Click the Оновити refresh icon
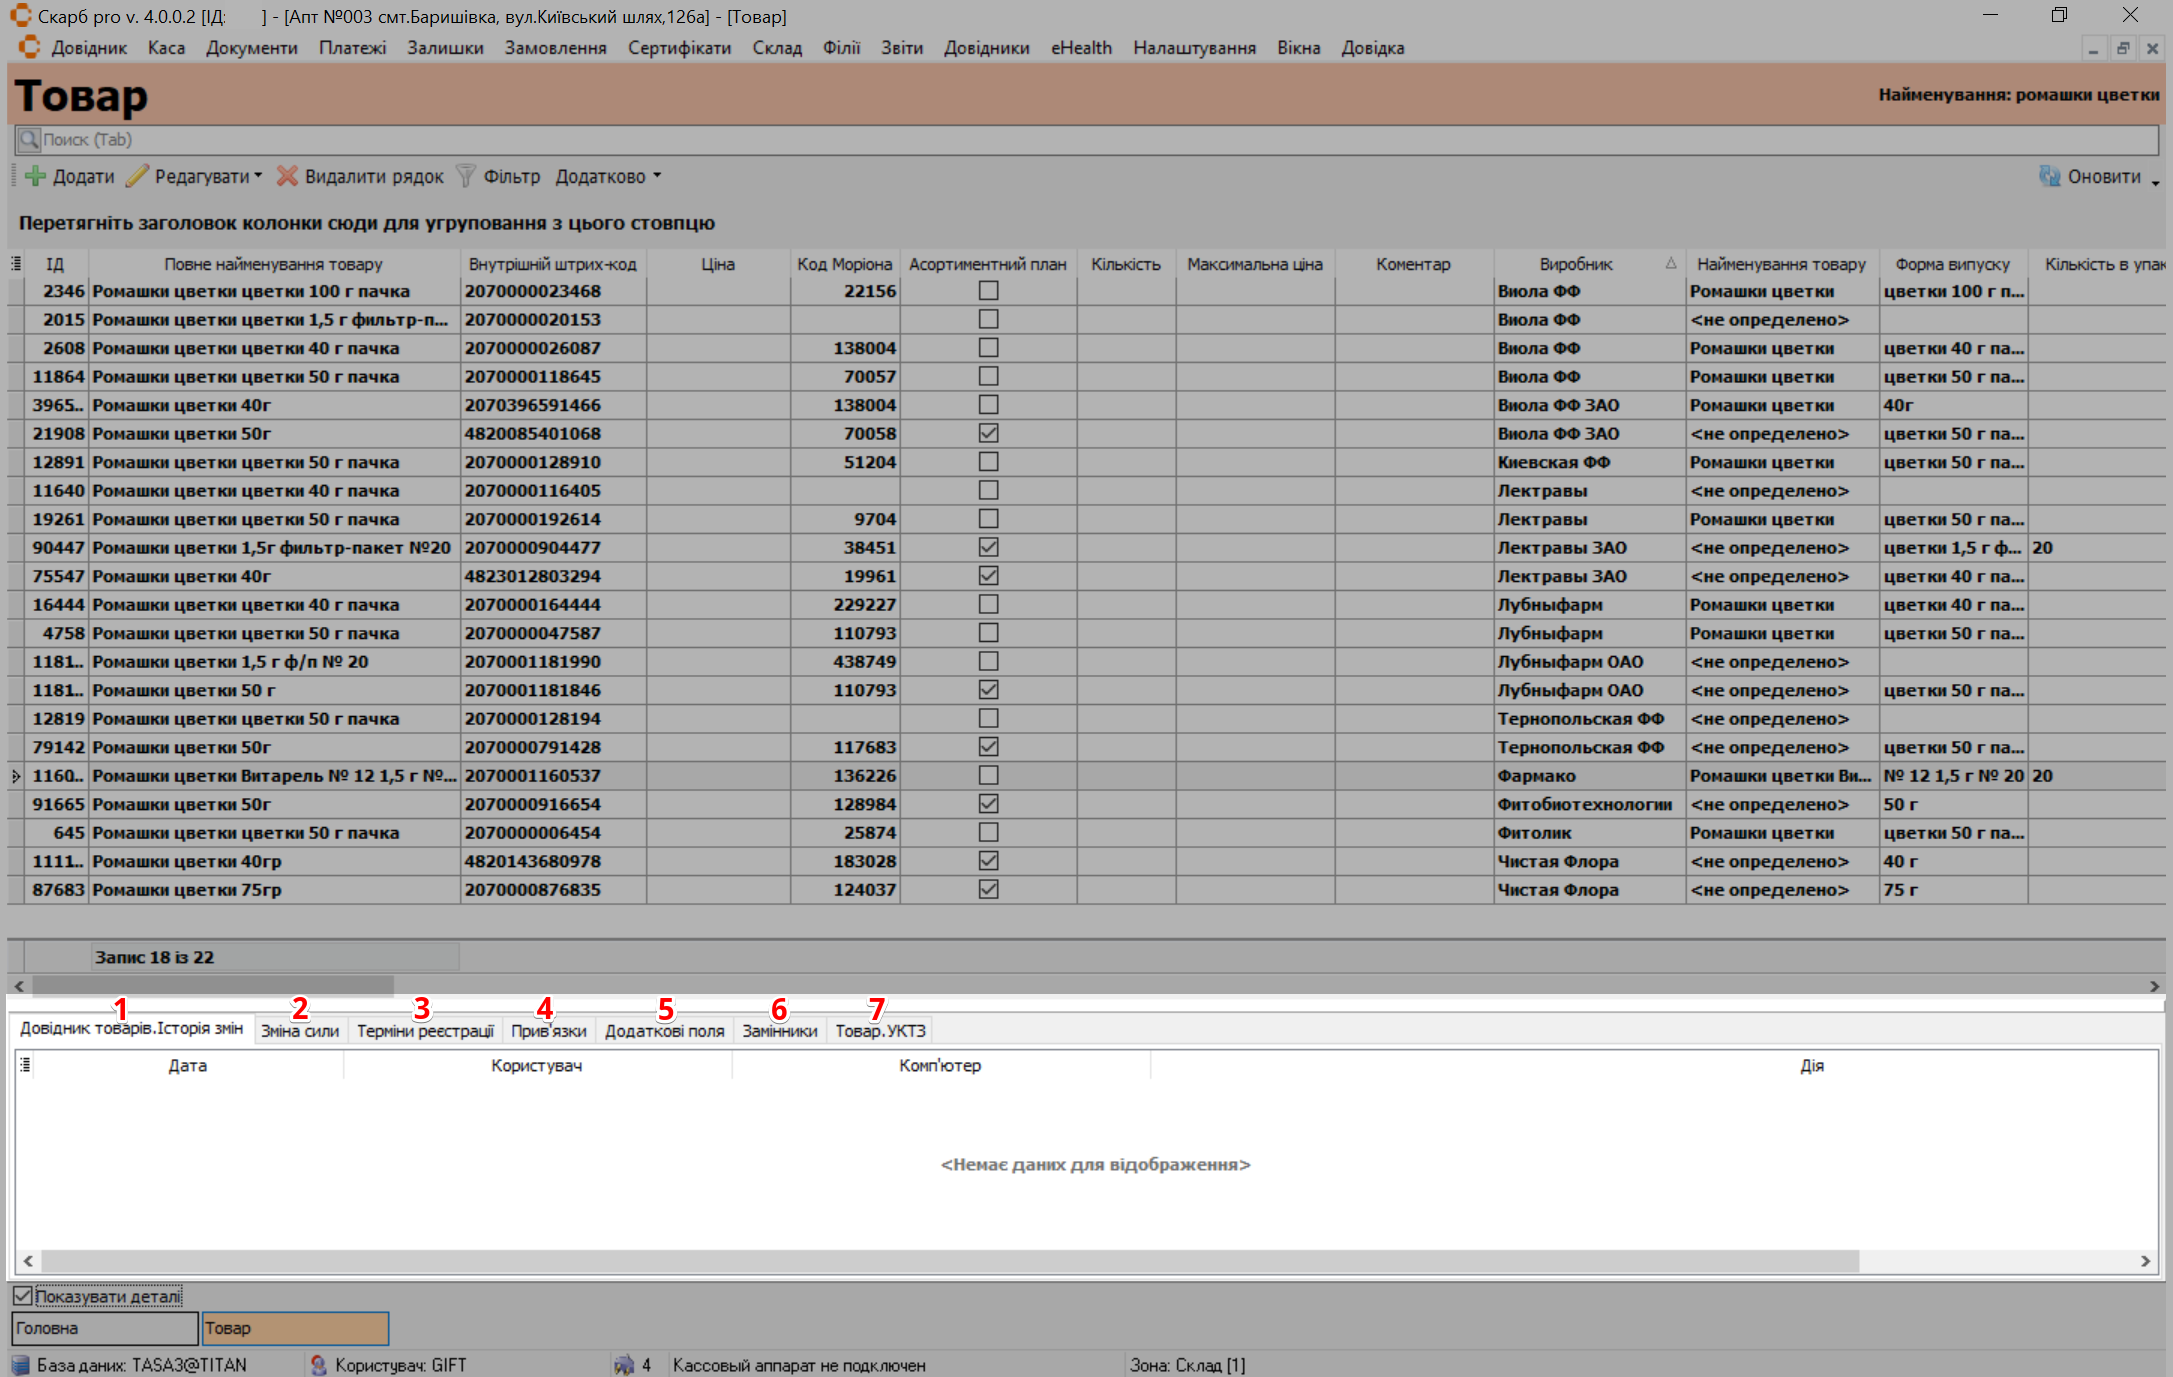This screenshot has height=1377, width=2173. click(x=2049, y=176)
